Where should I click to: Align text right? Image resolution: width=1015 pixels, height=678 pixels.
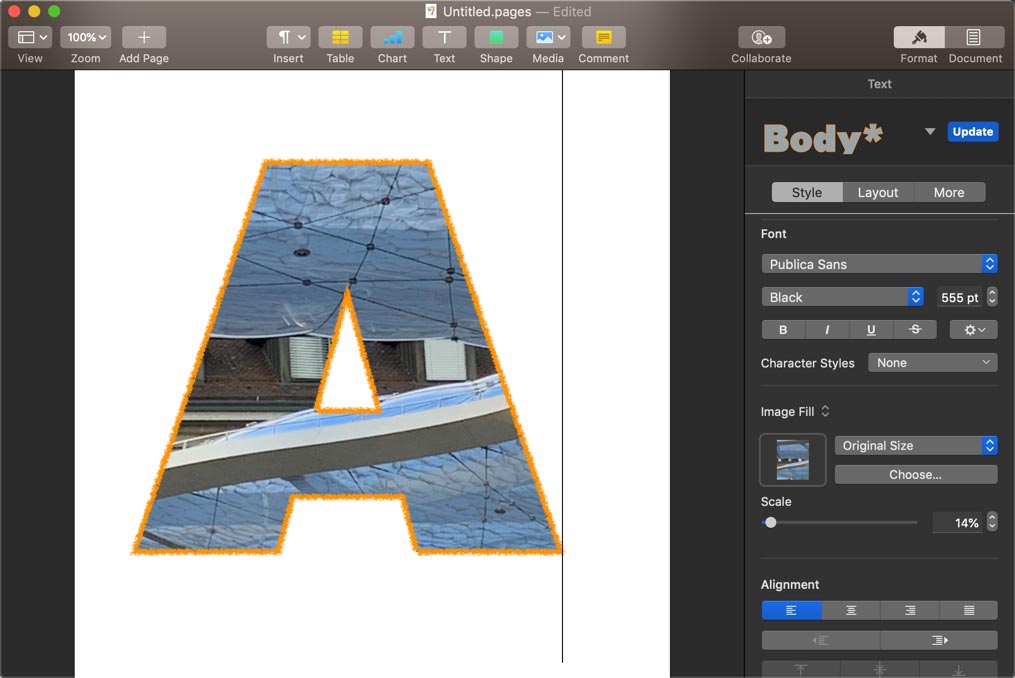click(909, 610)
